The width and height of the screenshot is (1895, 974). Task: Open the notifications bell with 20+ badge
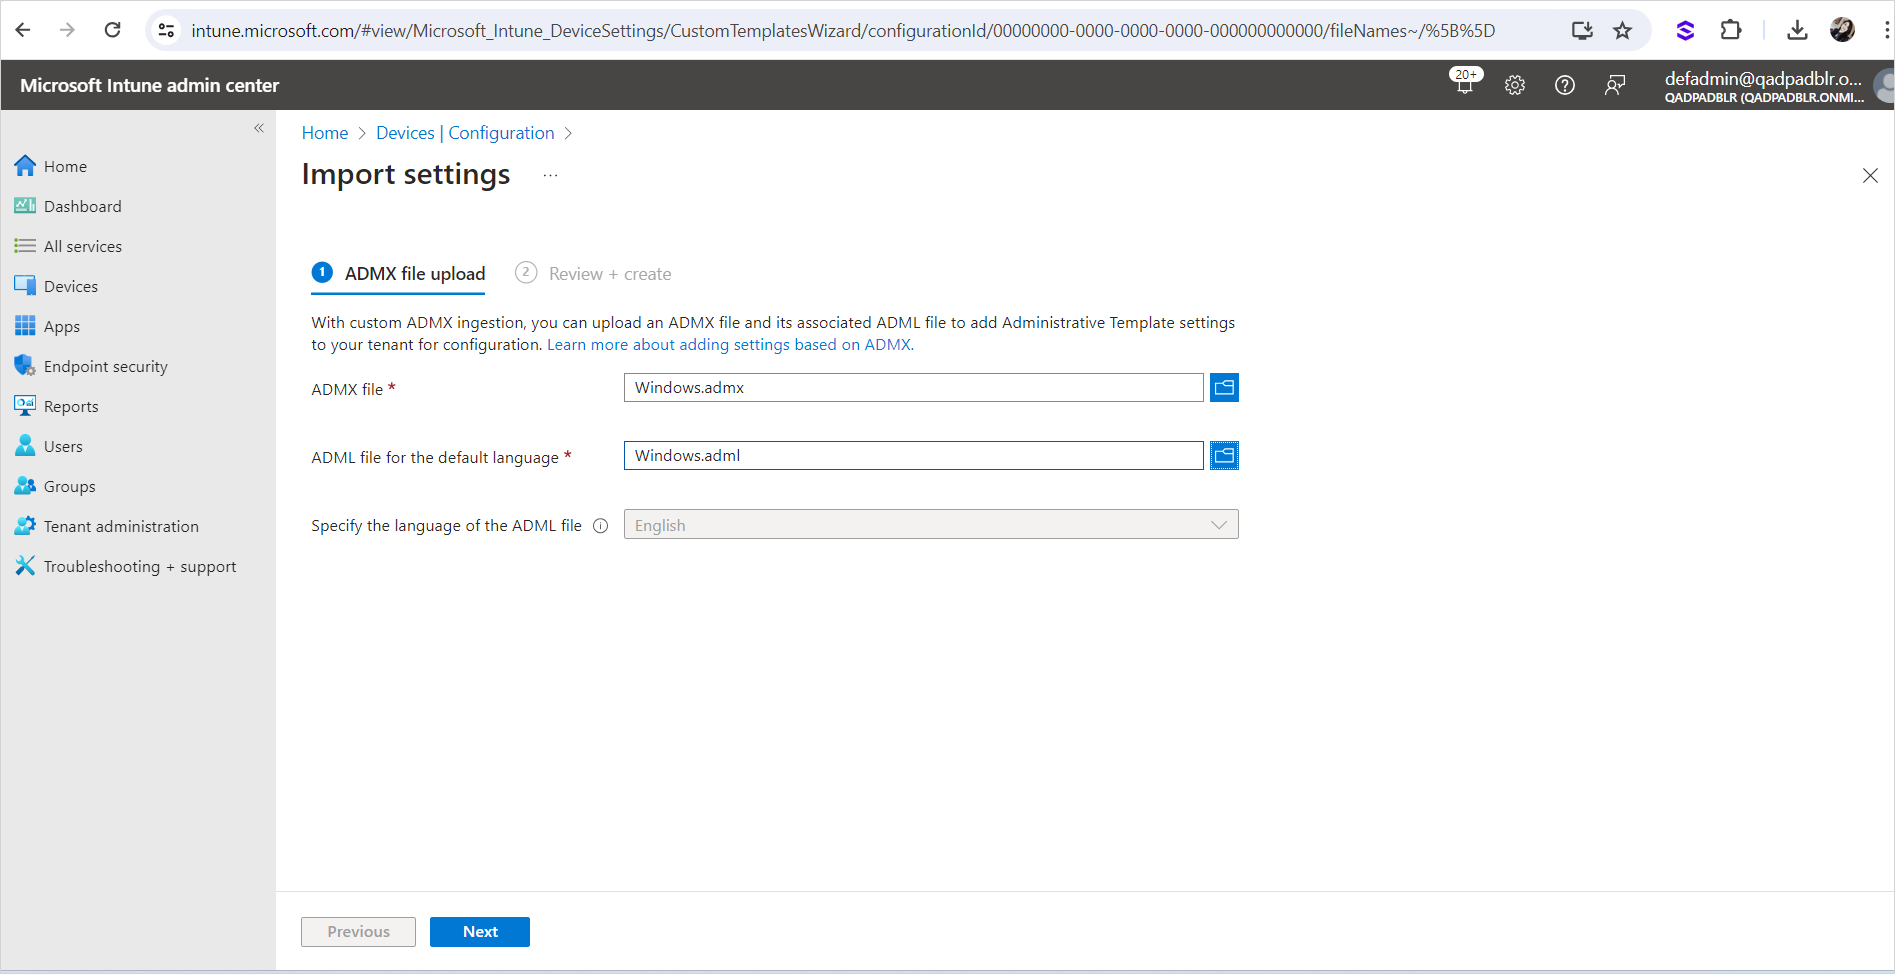pos(1465,82)
